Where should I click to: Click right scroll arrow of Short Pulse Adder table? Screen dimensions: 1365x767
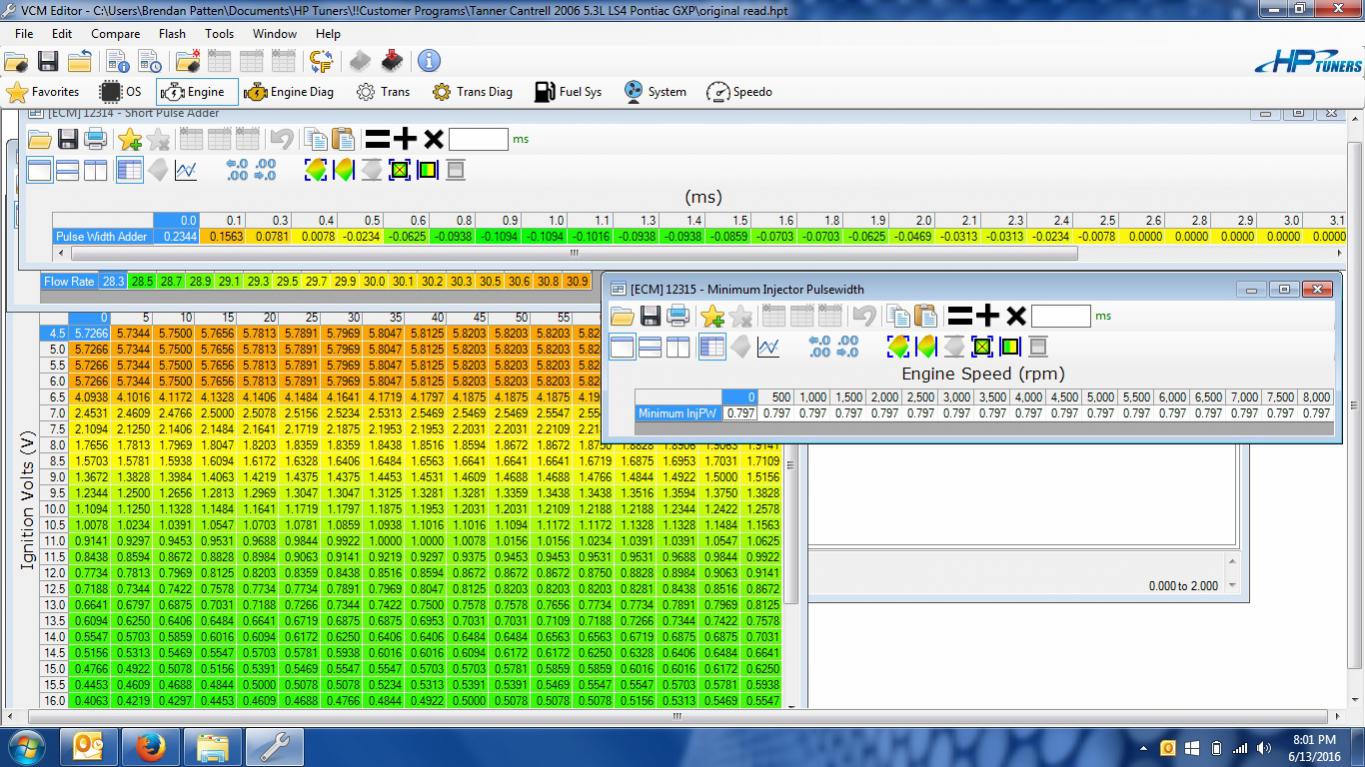click(x=1338, y=253)
